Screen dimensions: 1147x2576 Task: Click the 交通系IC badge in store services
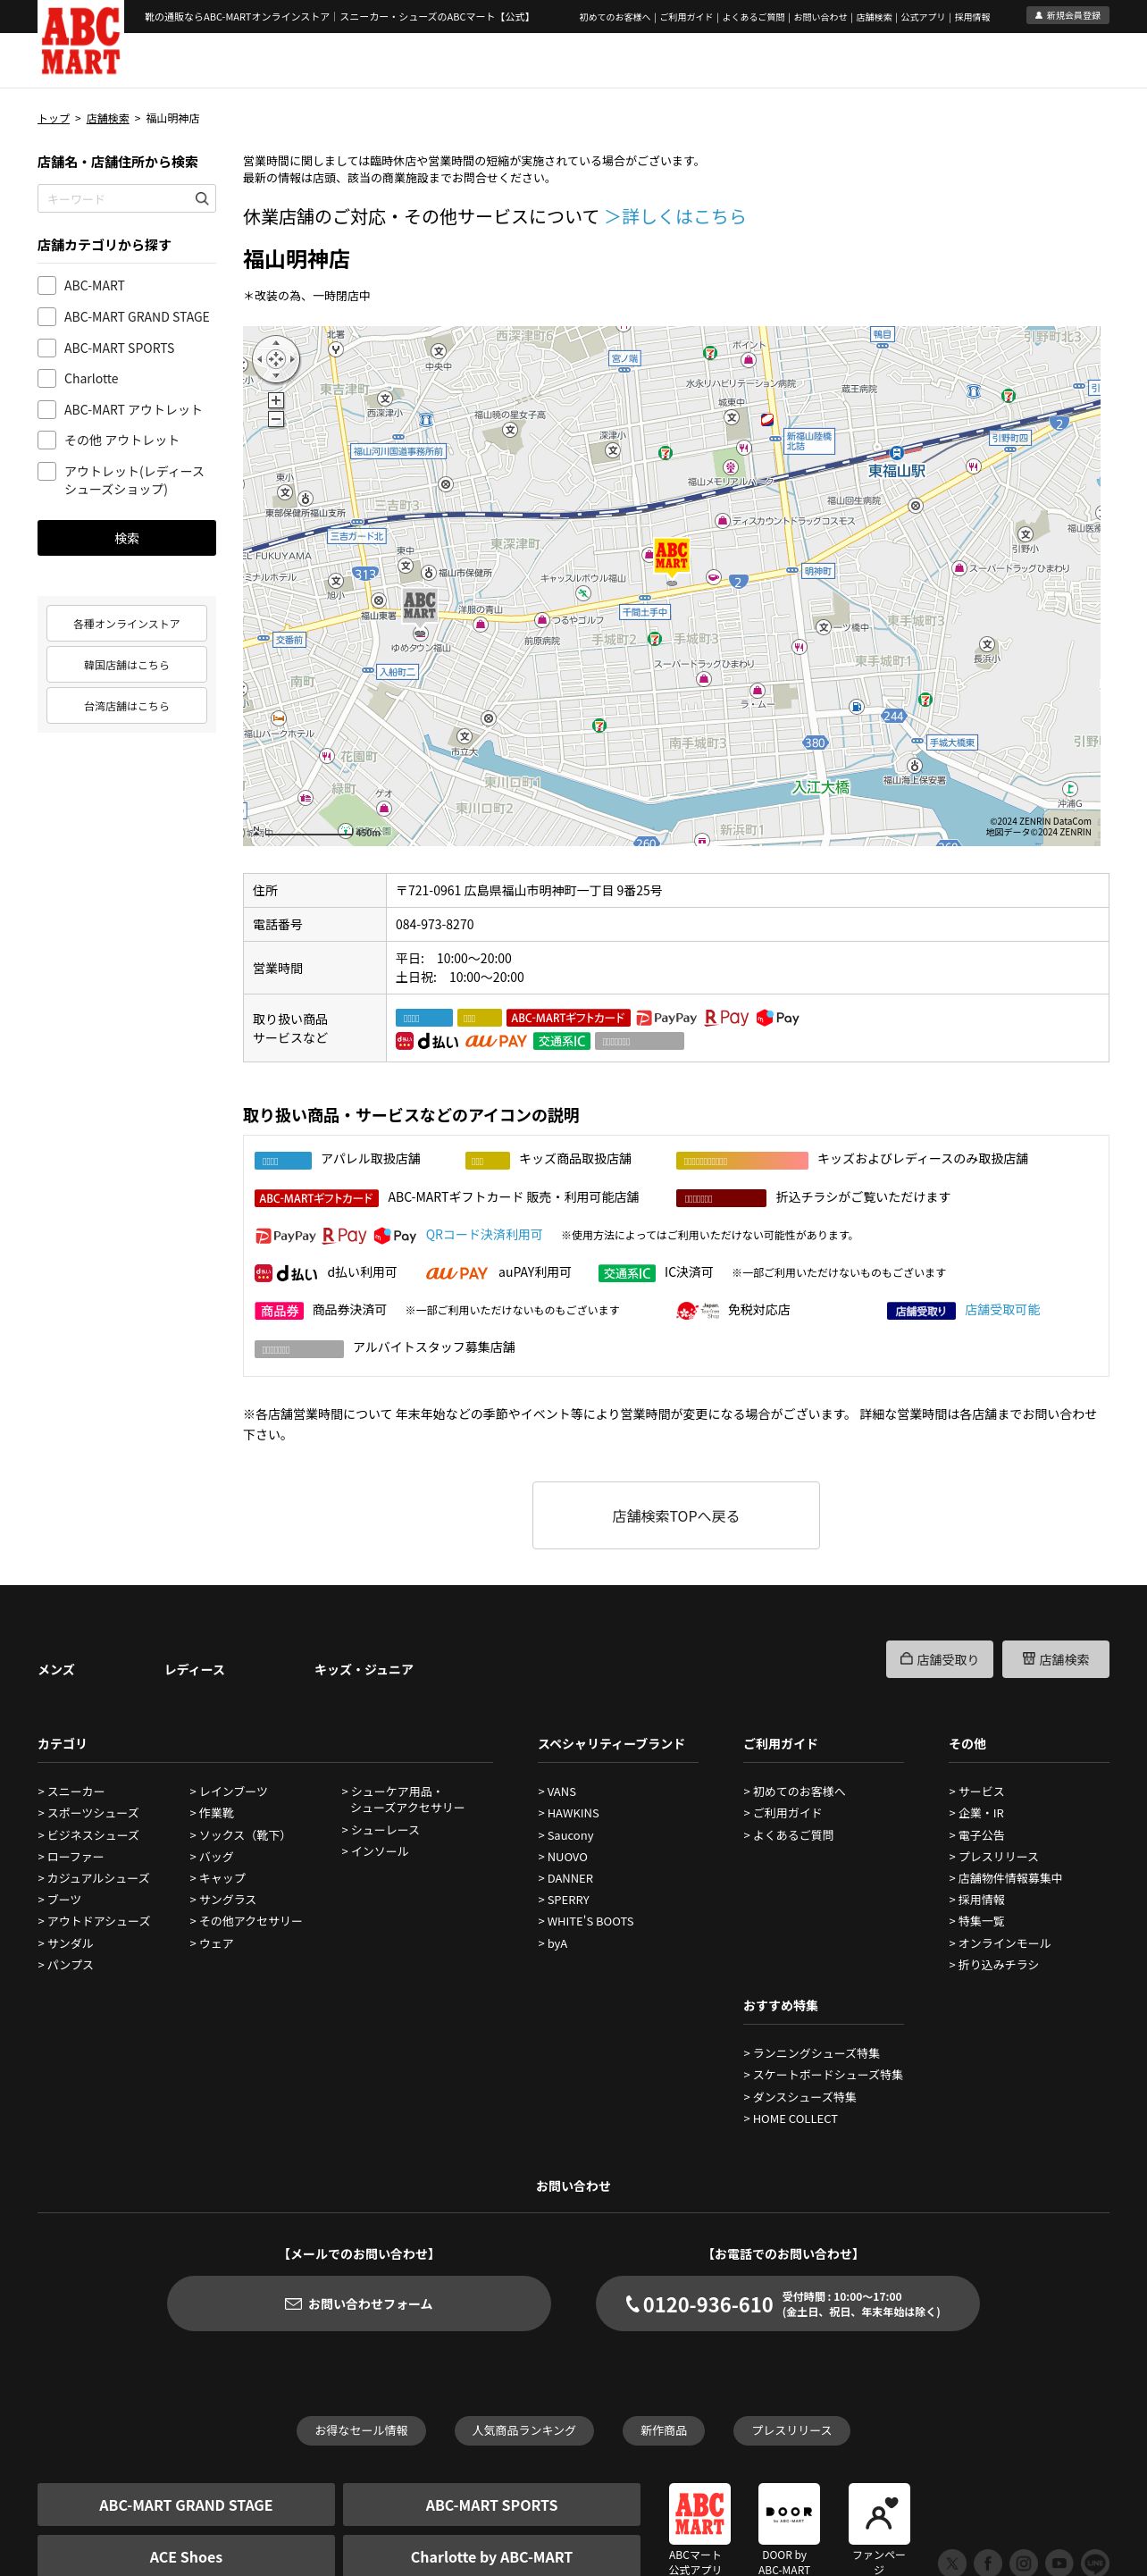561,1041
